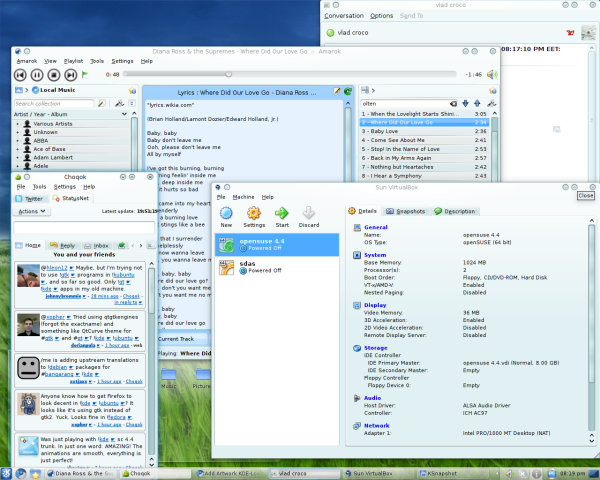Clear the playlist search field text
Viewport: 600px width, 480px height.
(453, 103)
